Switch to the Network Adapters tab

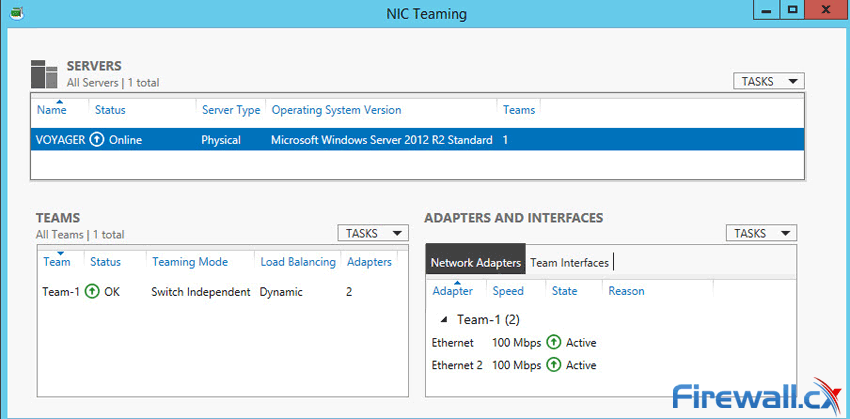tap(475, 263)
